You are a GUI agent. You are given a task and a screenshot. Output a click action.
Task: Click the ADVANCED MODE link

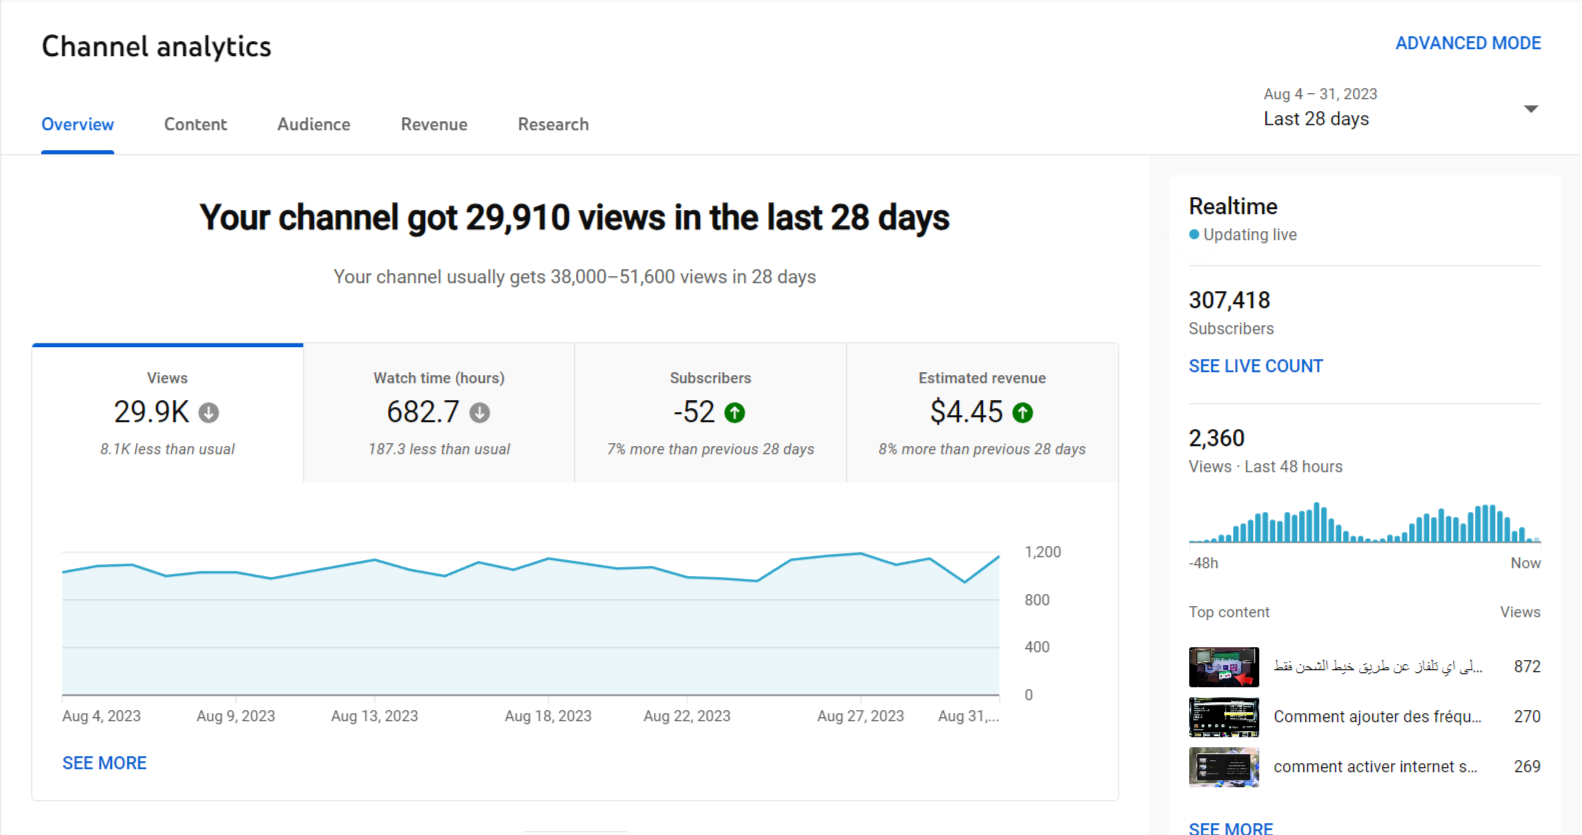tap(1467, 43)
